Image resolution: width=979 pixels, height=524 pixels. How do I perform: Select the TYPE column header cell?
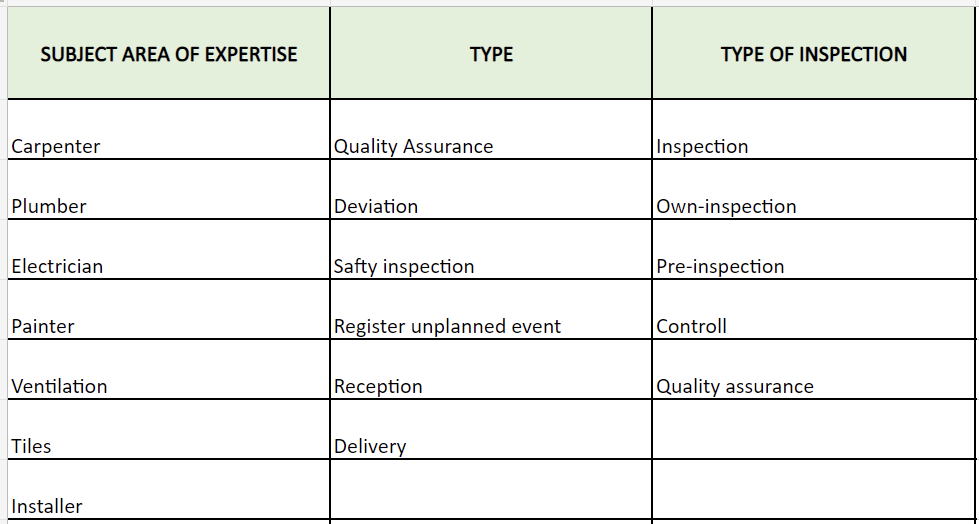[x=491, y=53]
